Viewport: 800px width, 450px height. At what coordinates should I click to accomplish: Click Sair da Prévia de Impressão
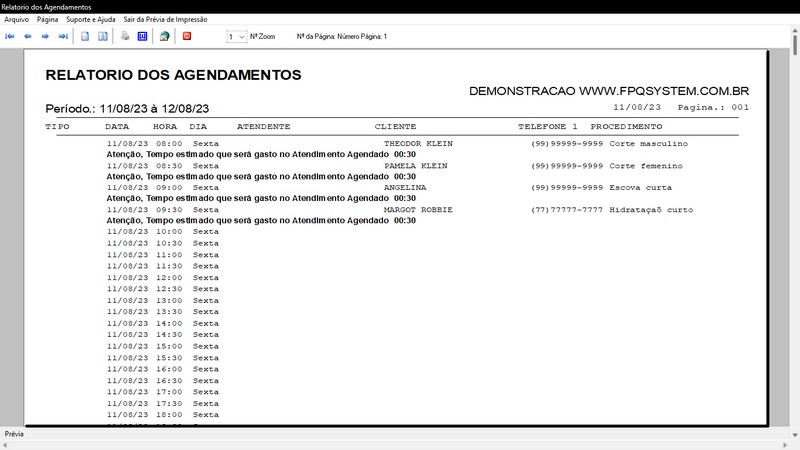(165, 19)
